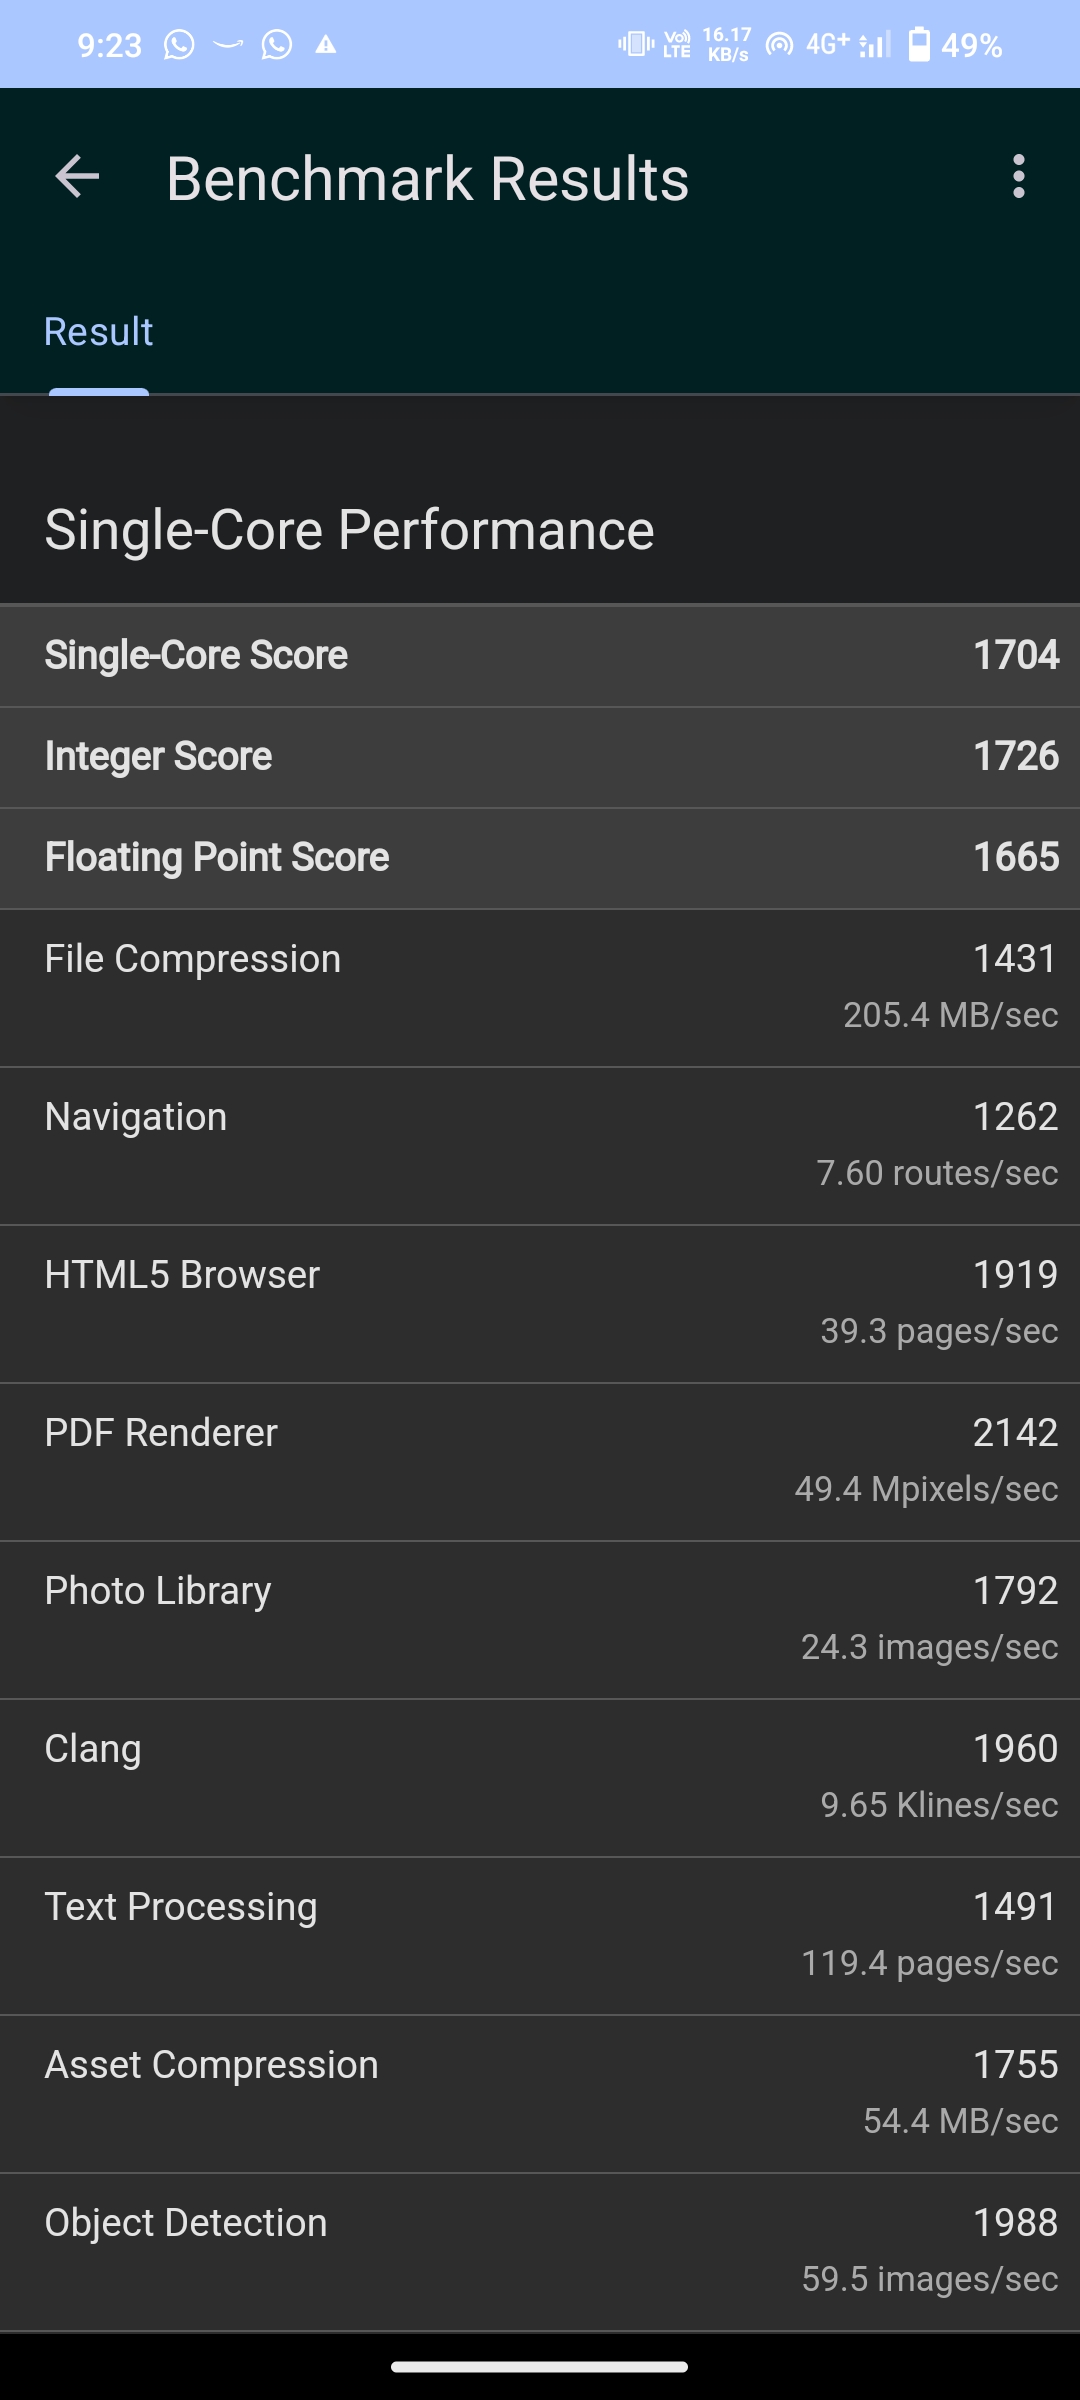Tap the warning triangle status icon
This screenshot has height=2400, width=1080.
pyautogui.click(x=326, y=45)
